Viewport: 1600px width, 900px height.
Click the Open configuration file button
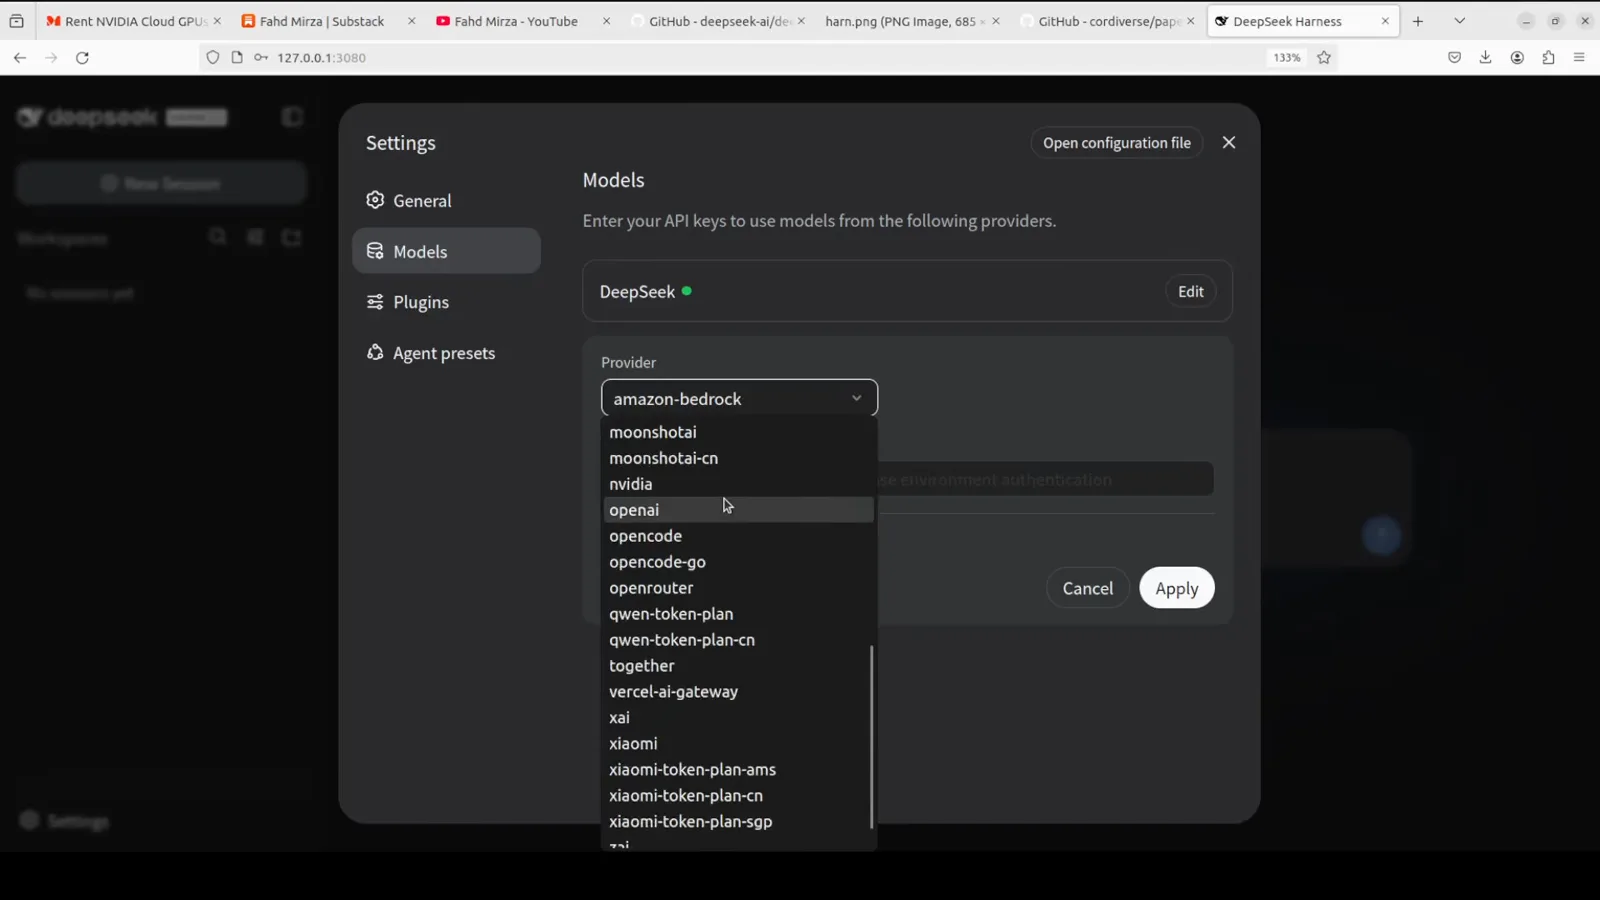coord(1116,143)
